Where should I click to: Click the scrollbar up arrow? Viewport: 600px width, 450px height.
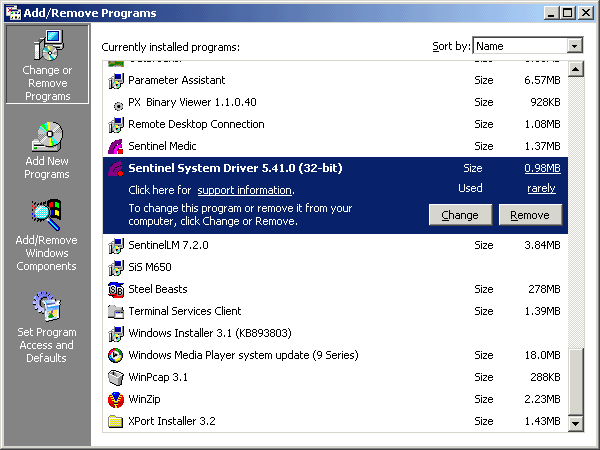pos(576,69)
